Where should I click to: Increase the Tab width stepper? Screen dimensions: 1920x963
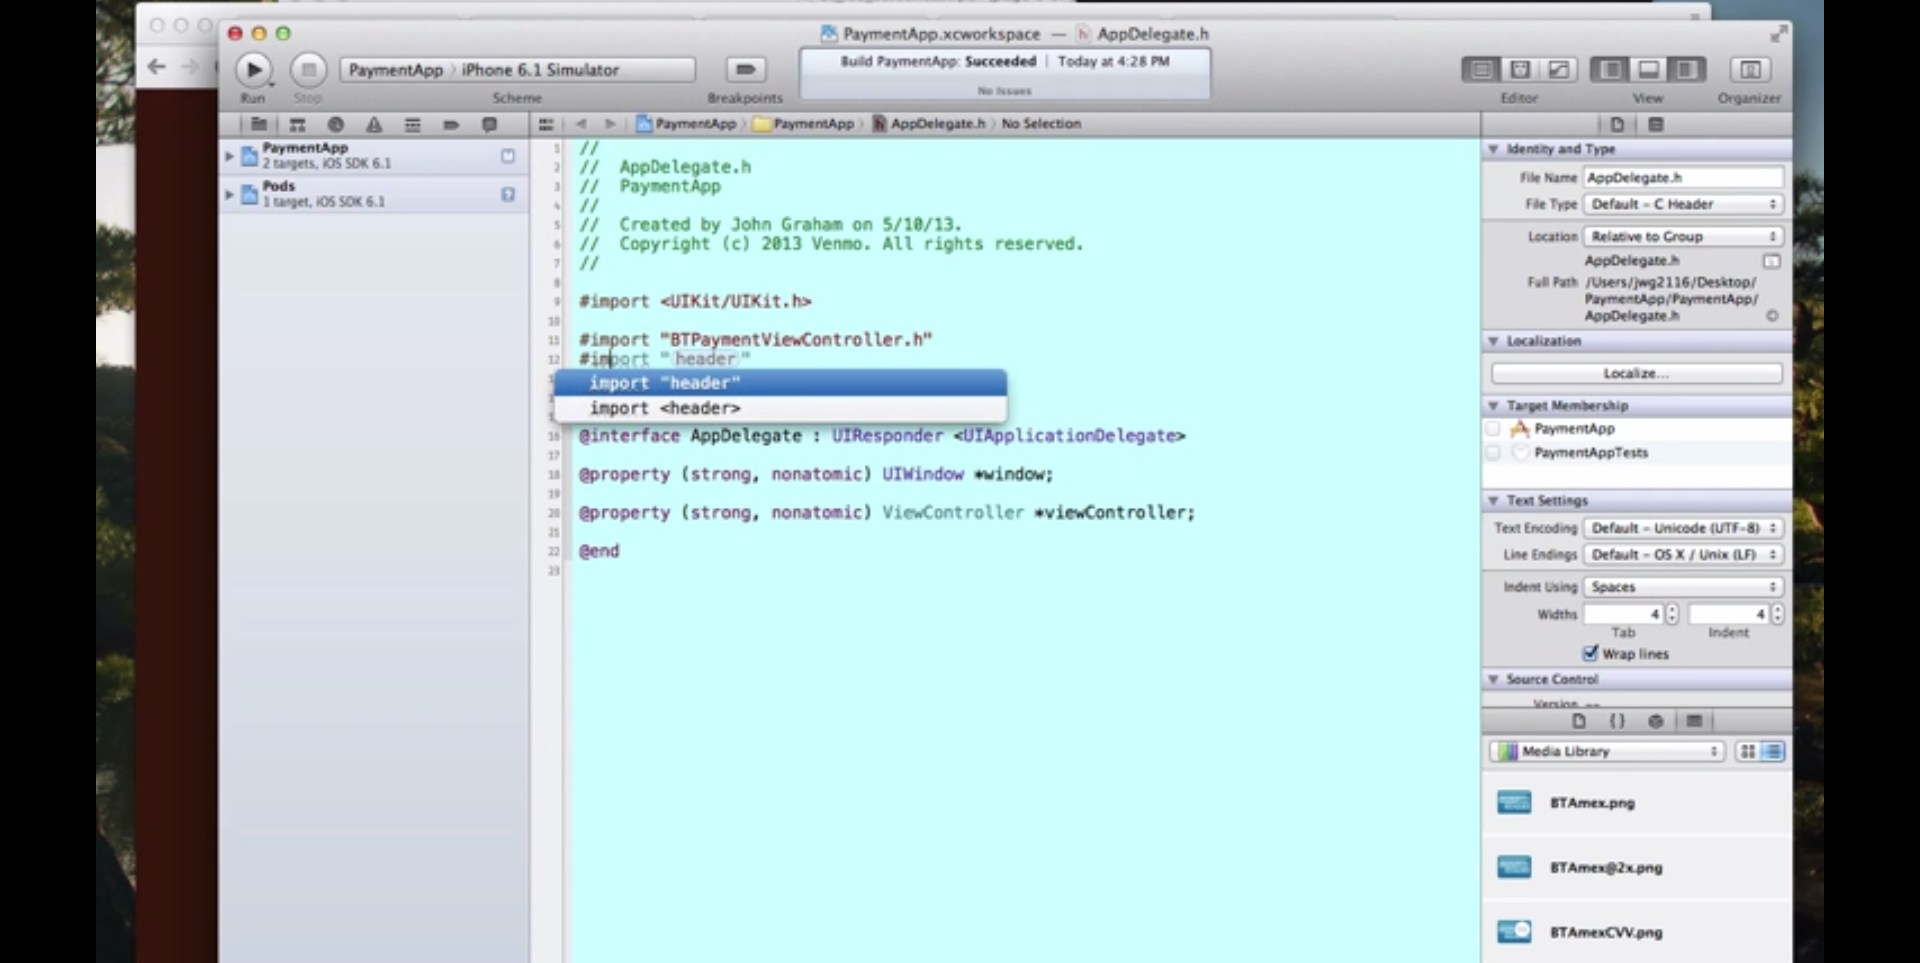coord(1671,610)
